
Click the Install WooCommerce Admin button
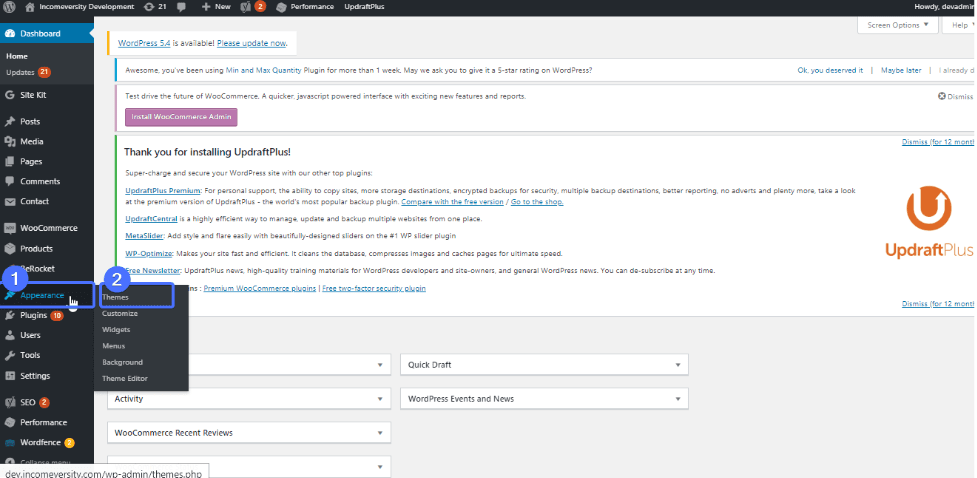coord(181,117)
